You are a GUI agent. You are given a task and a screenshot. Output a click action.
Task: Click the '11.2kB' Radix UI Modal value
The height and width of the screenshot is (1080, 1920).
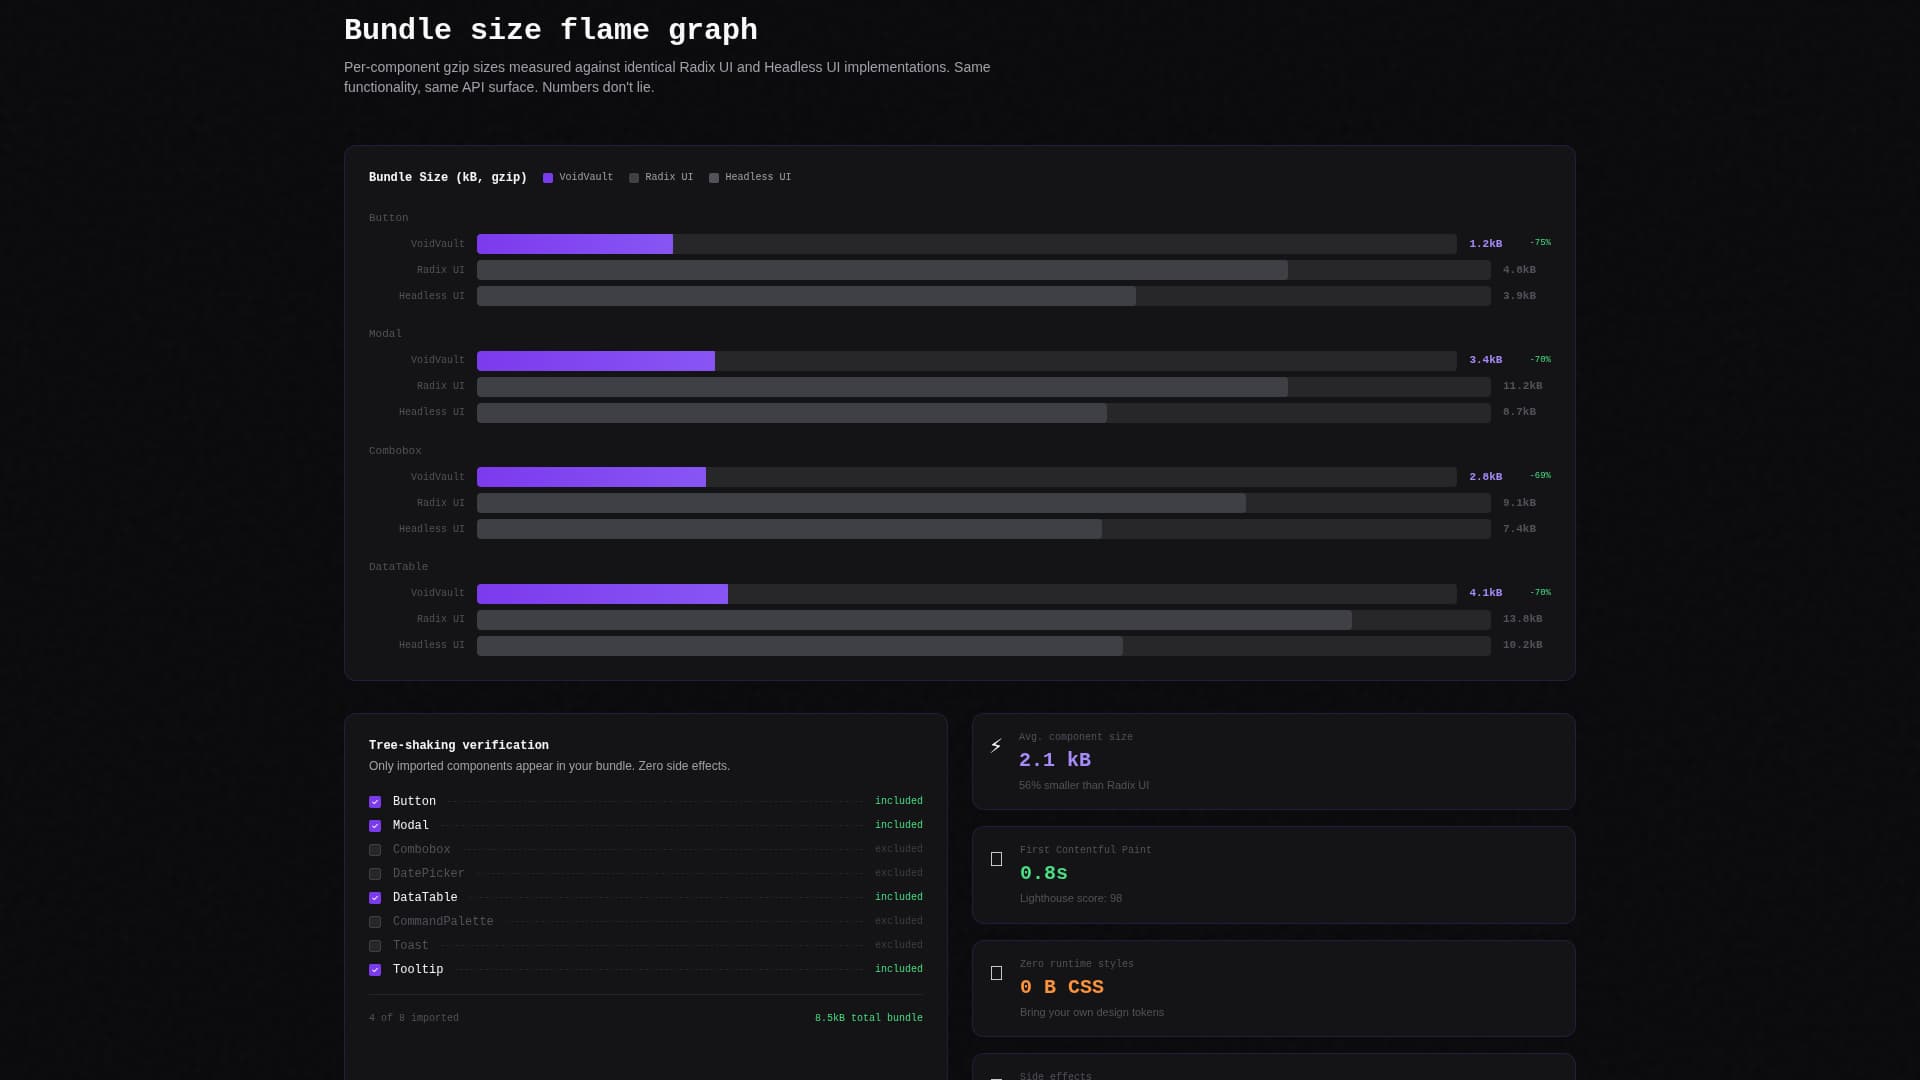(x=1522, y=386)
